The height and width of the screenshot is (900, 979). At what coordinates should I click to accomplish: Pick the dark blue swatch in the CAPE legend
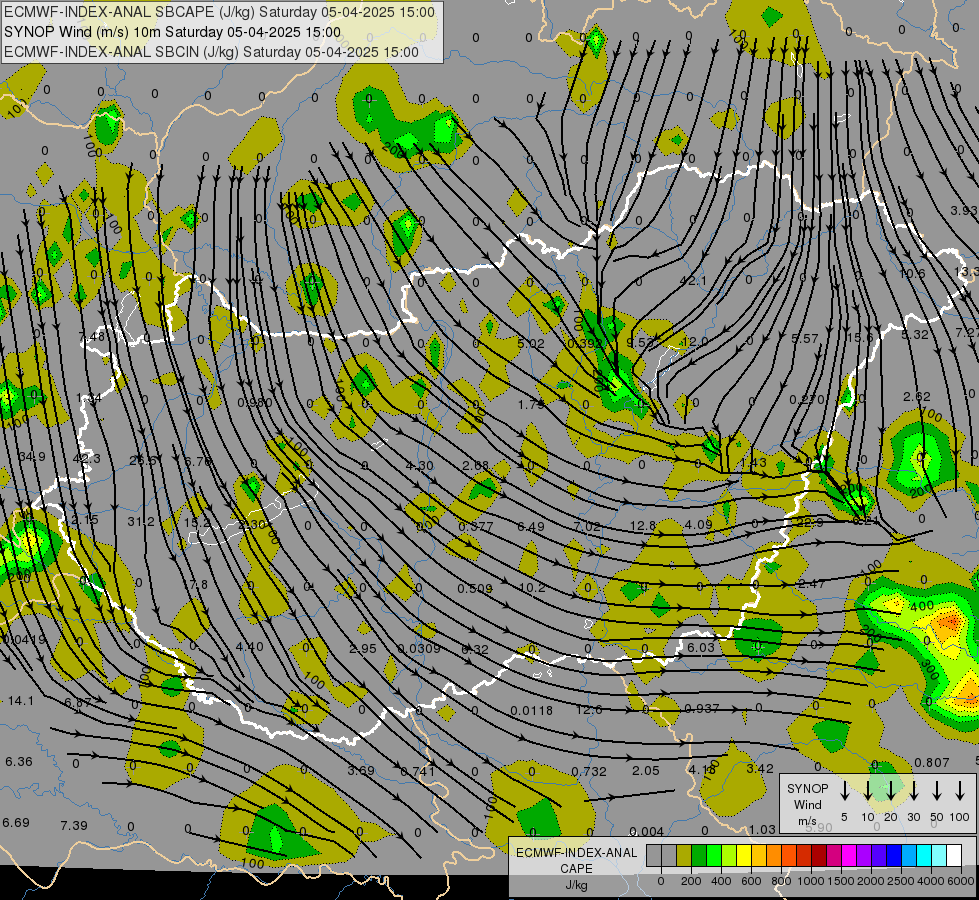pos(894,856)
